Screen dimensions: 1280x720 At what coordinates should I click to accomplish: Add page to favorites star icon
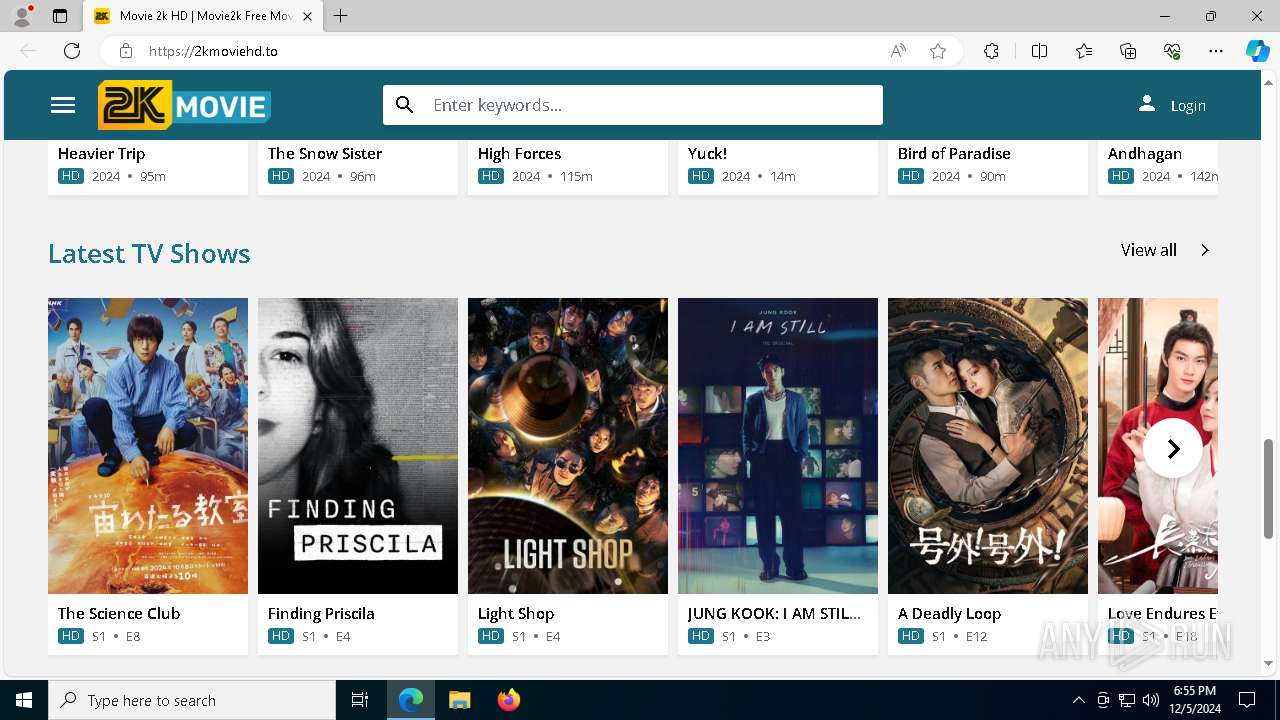[x=938, y=51]
